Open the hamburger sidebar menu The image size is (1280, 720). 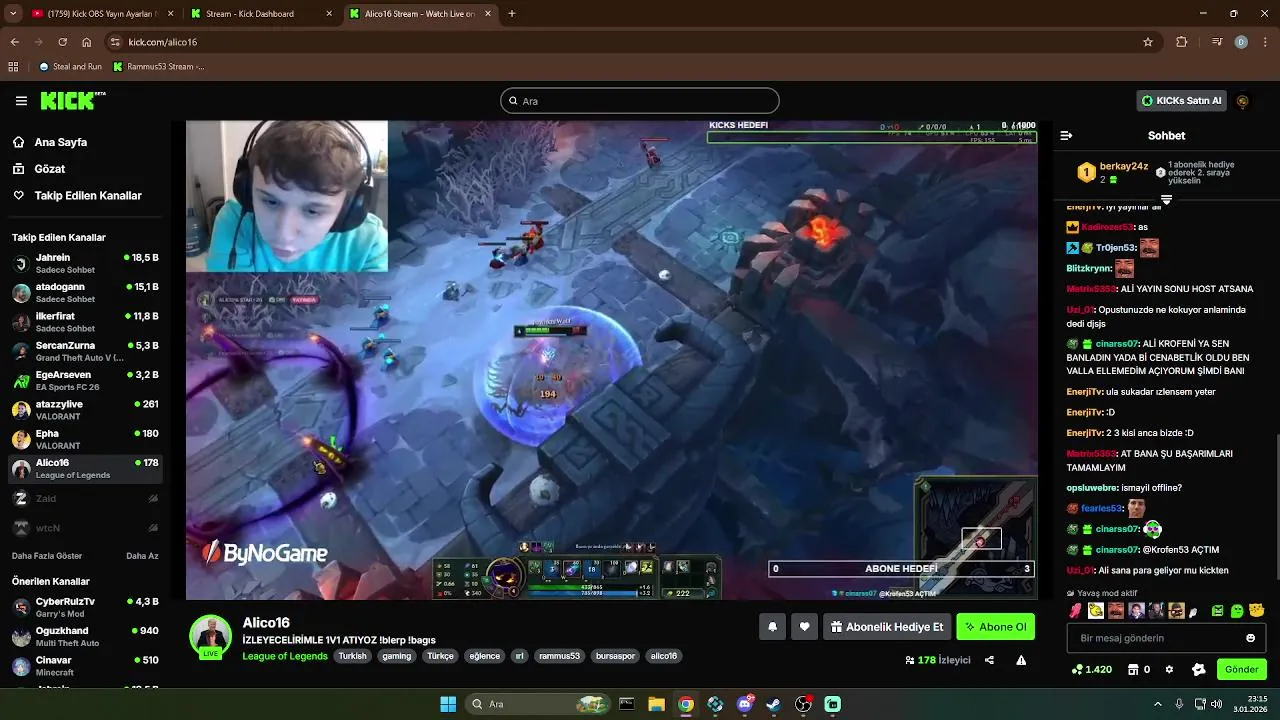pos(21,101)
